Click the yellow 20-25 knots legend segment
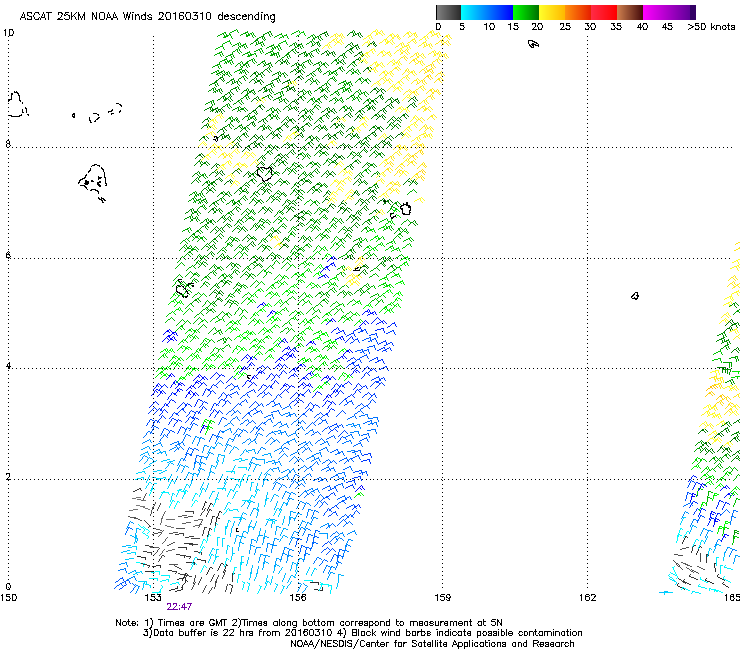Image resolution: width=740 pixels, height=650 pixels. click(552, 12)
